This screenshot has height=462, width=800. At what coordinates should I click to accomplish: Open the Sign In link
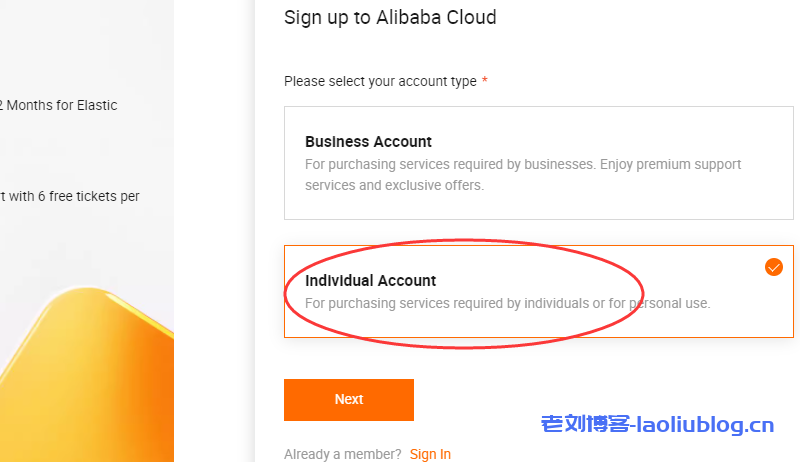pyautogui.click(x=430, y=454)
